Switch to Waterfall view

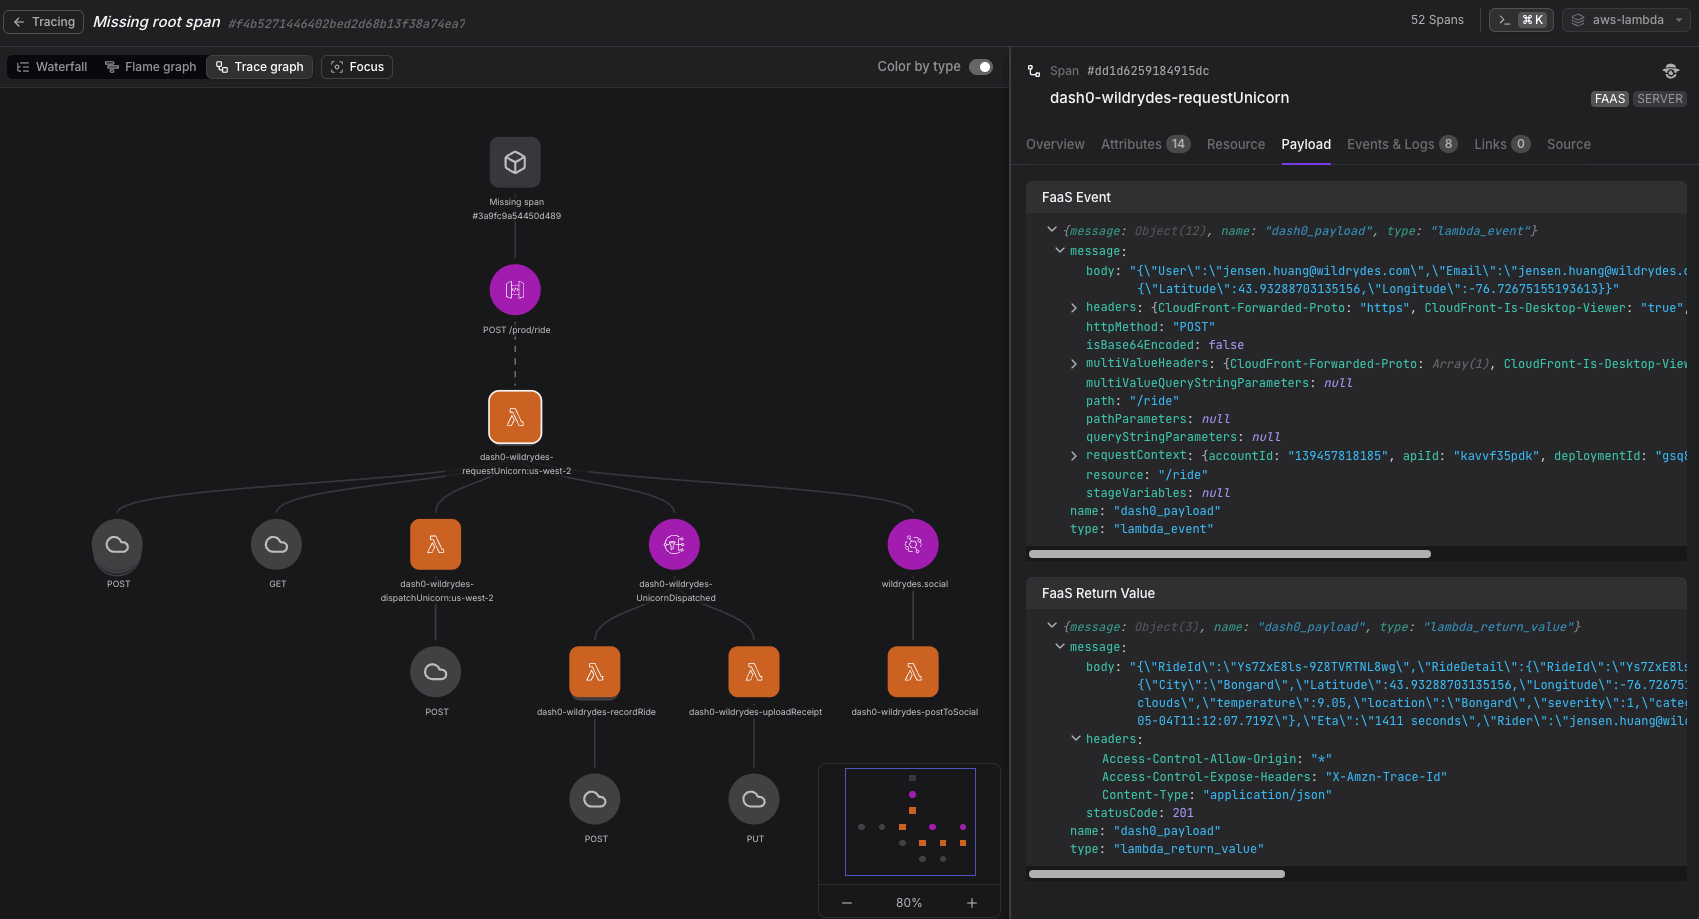tap(52, 67)
